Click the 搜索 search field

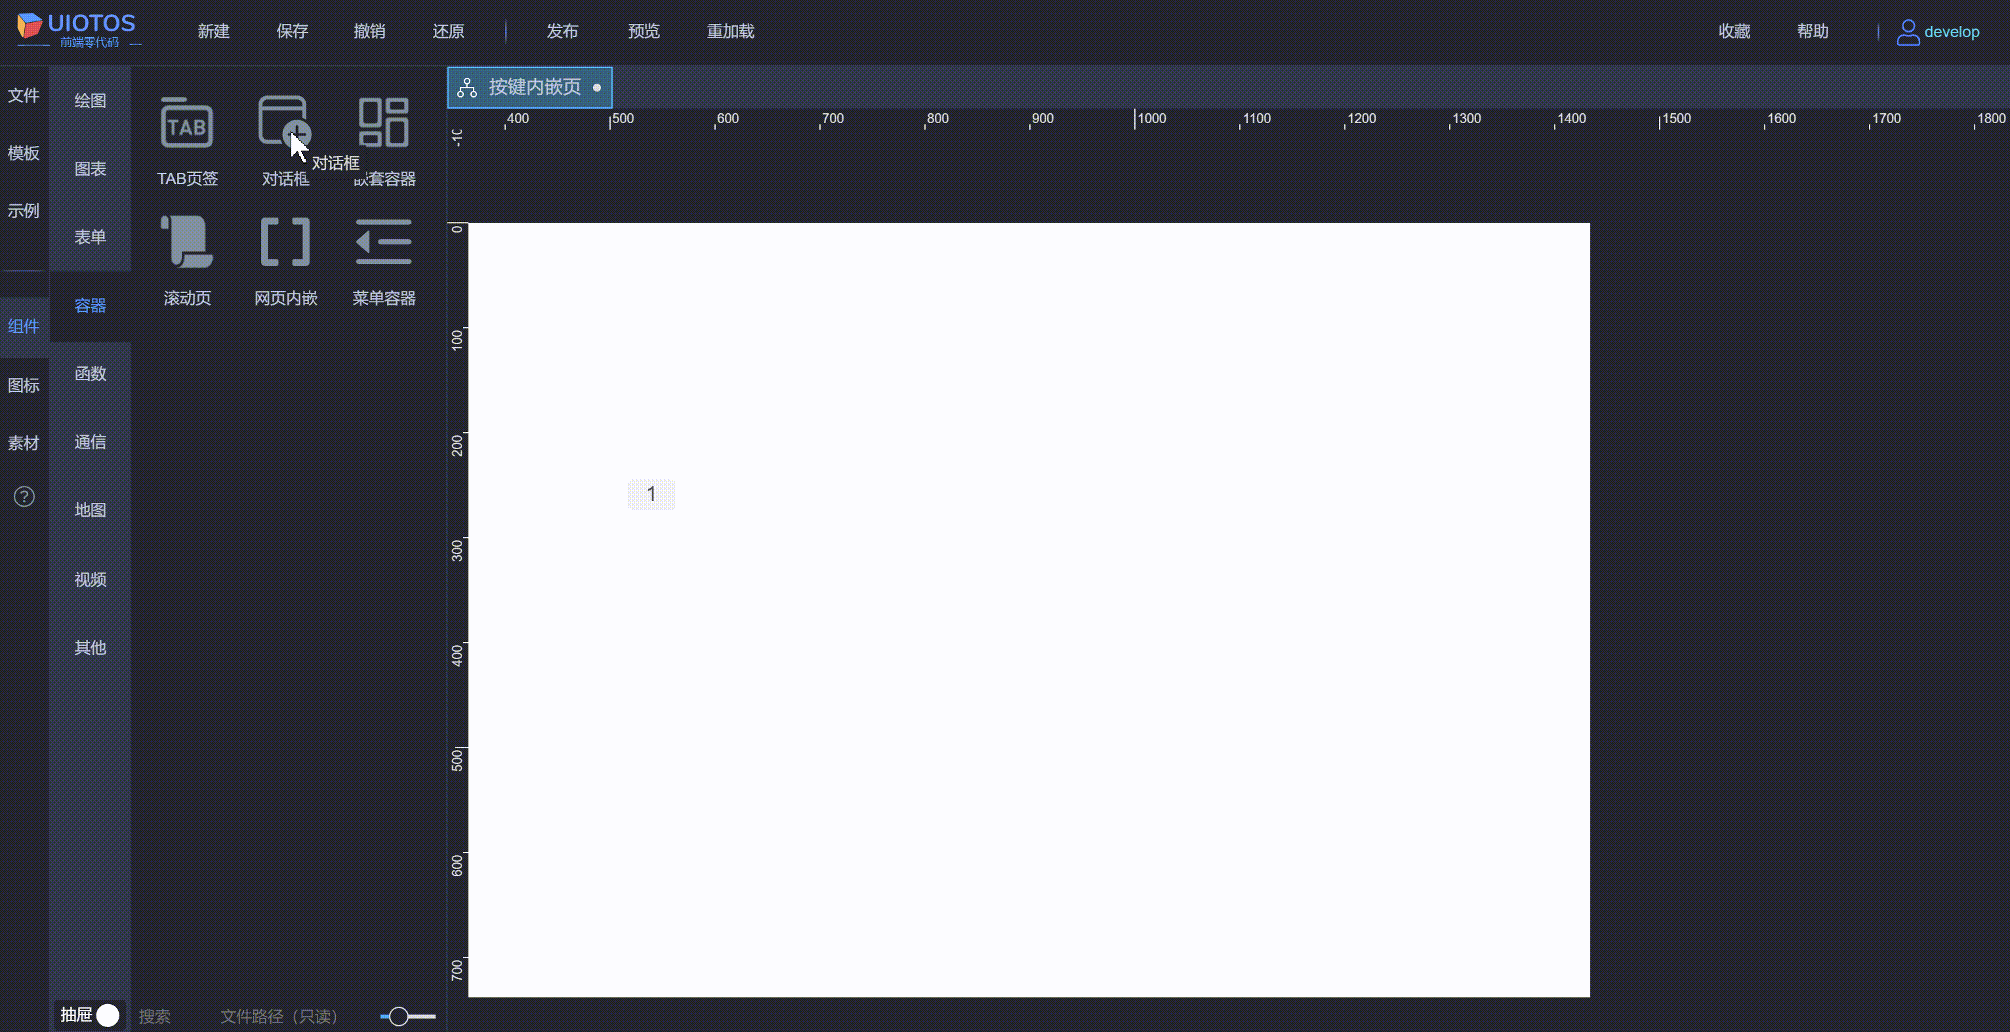click(155, 1016)
